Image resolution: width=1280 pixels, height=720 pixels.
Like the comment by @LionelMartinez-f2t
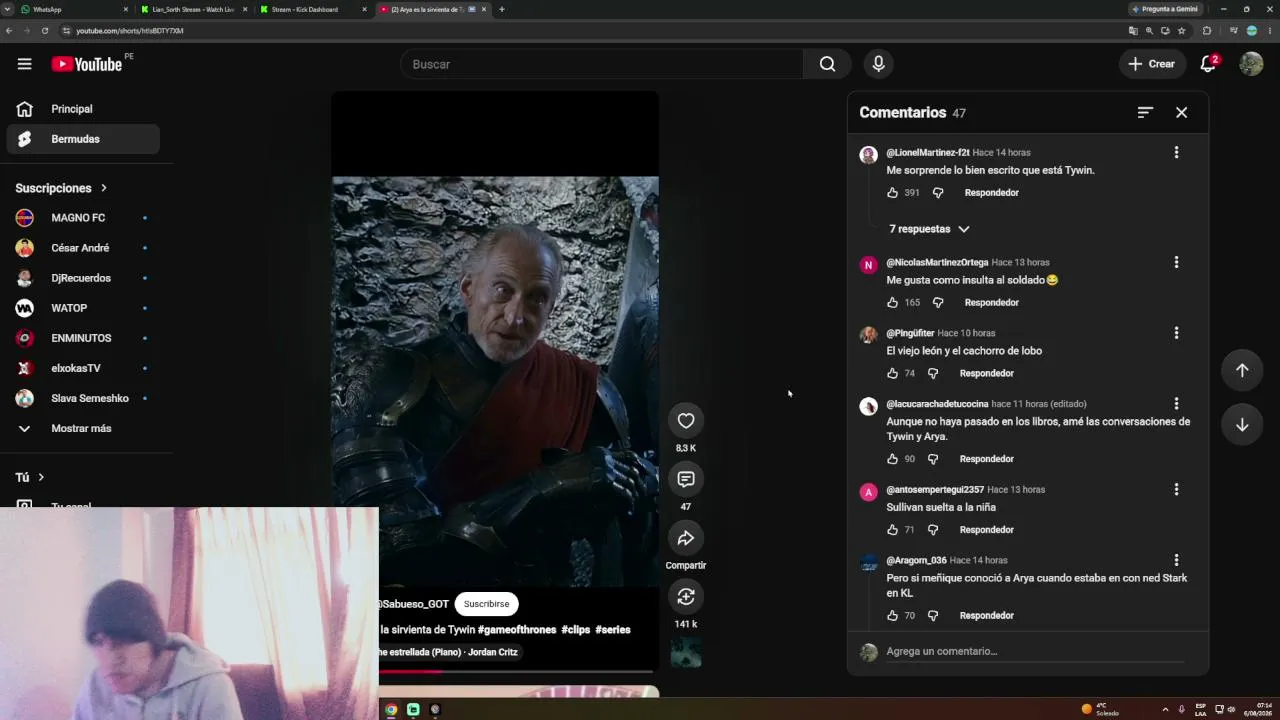(893, 193)
